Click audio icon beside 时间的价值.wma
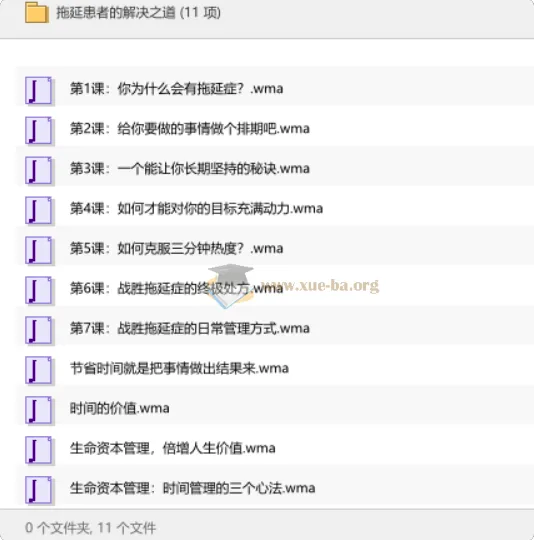534x540 pixels. pos(39,410)
